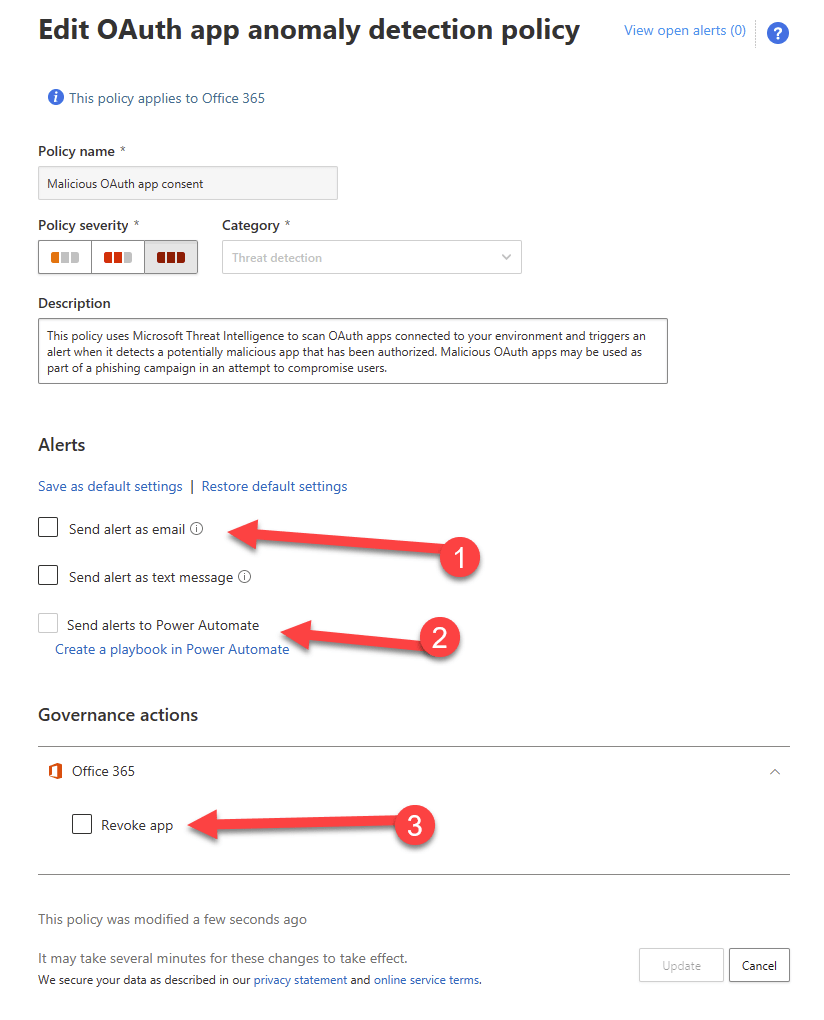Collapse the Office 365 governance section
The height and width of the screenshot is (1020, 824).
point(774,772)
